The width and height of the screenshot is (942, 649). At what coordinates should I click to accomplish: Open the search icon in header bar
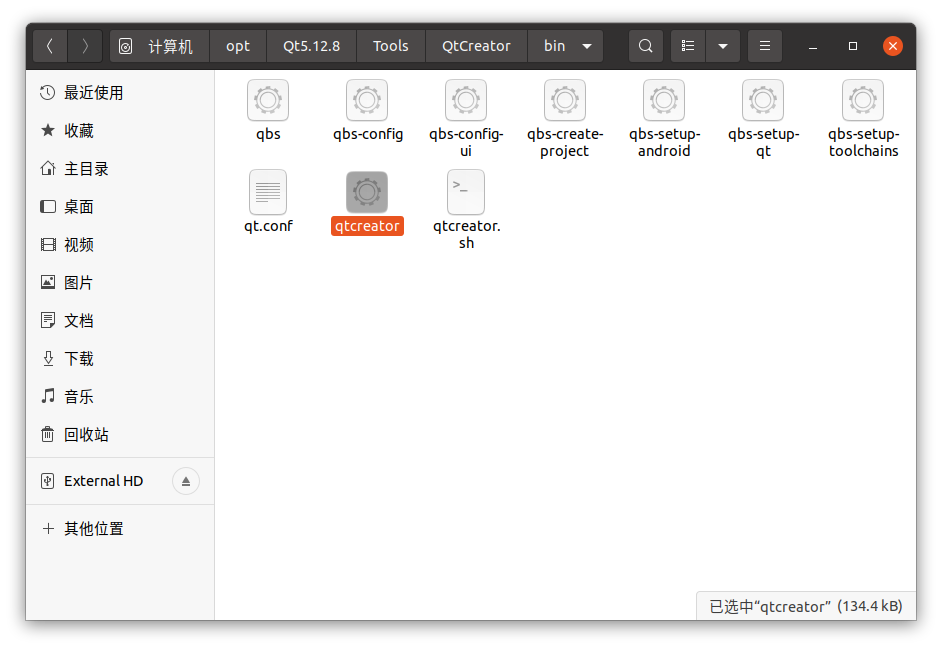coord(646,46)
